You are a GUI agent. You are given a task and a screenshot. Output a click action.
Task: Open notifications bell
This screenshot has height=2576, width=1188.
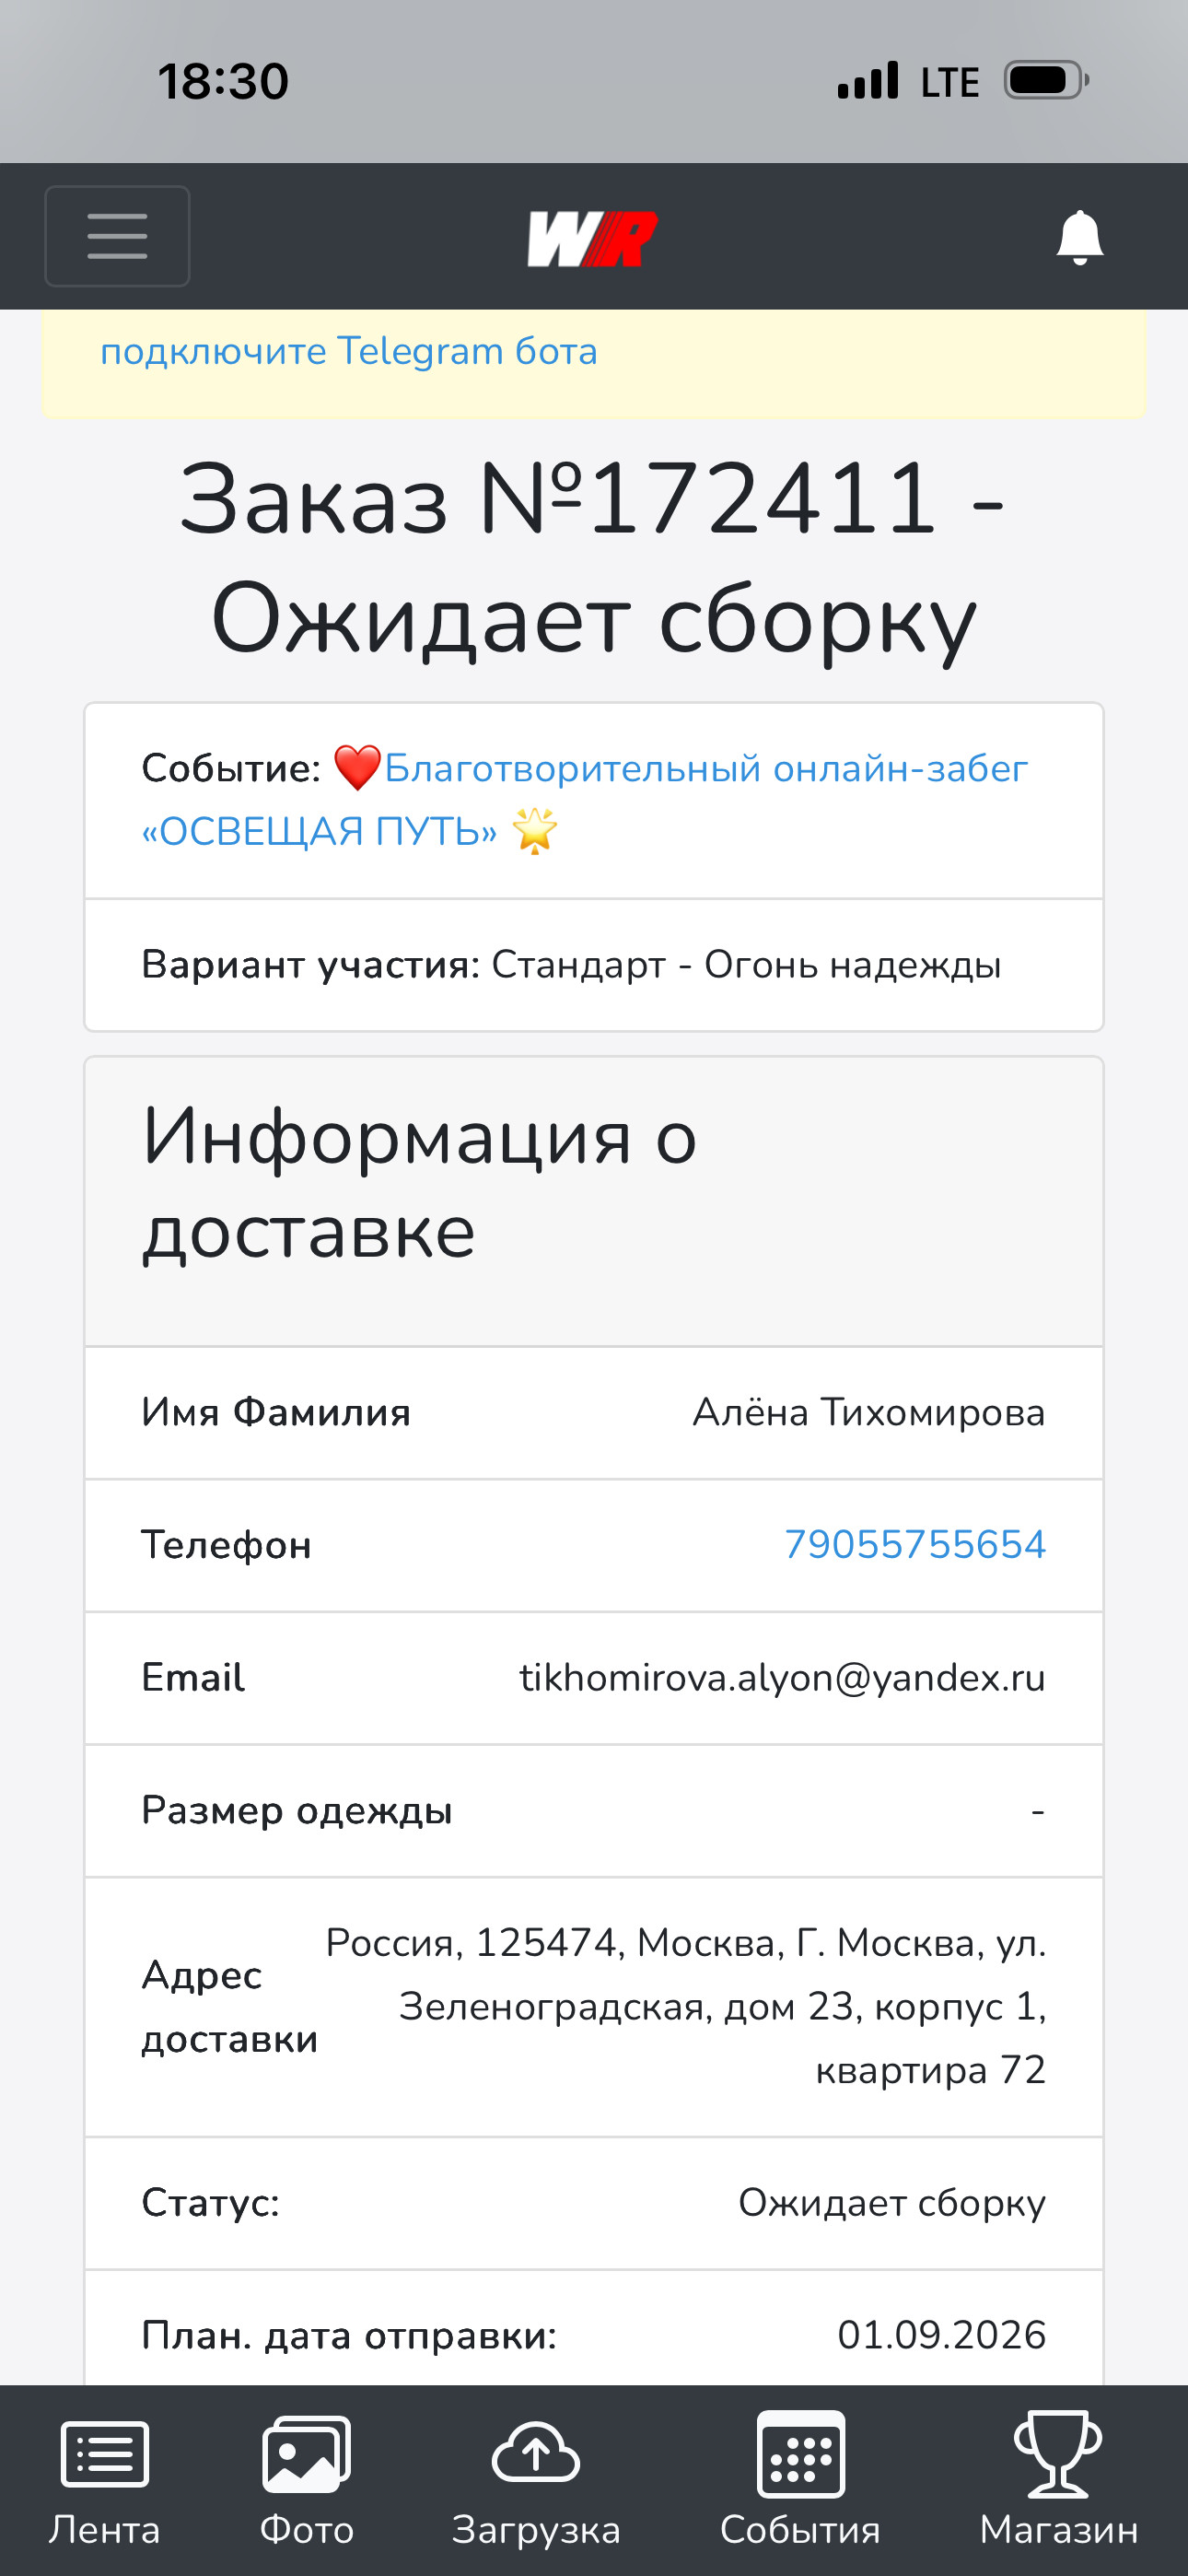(x=1080, y=237)
